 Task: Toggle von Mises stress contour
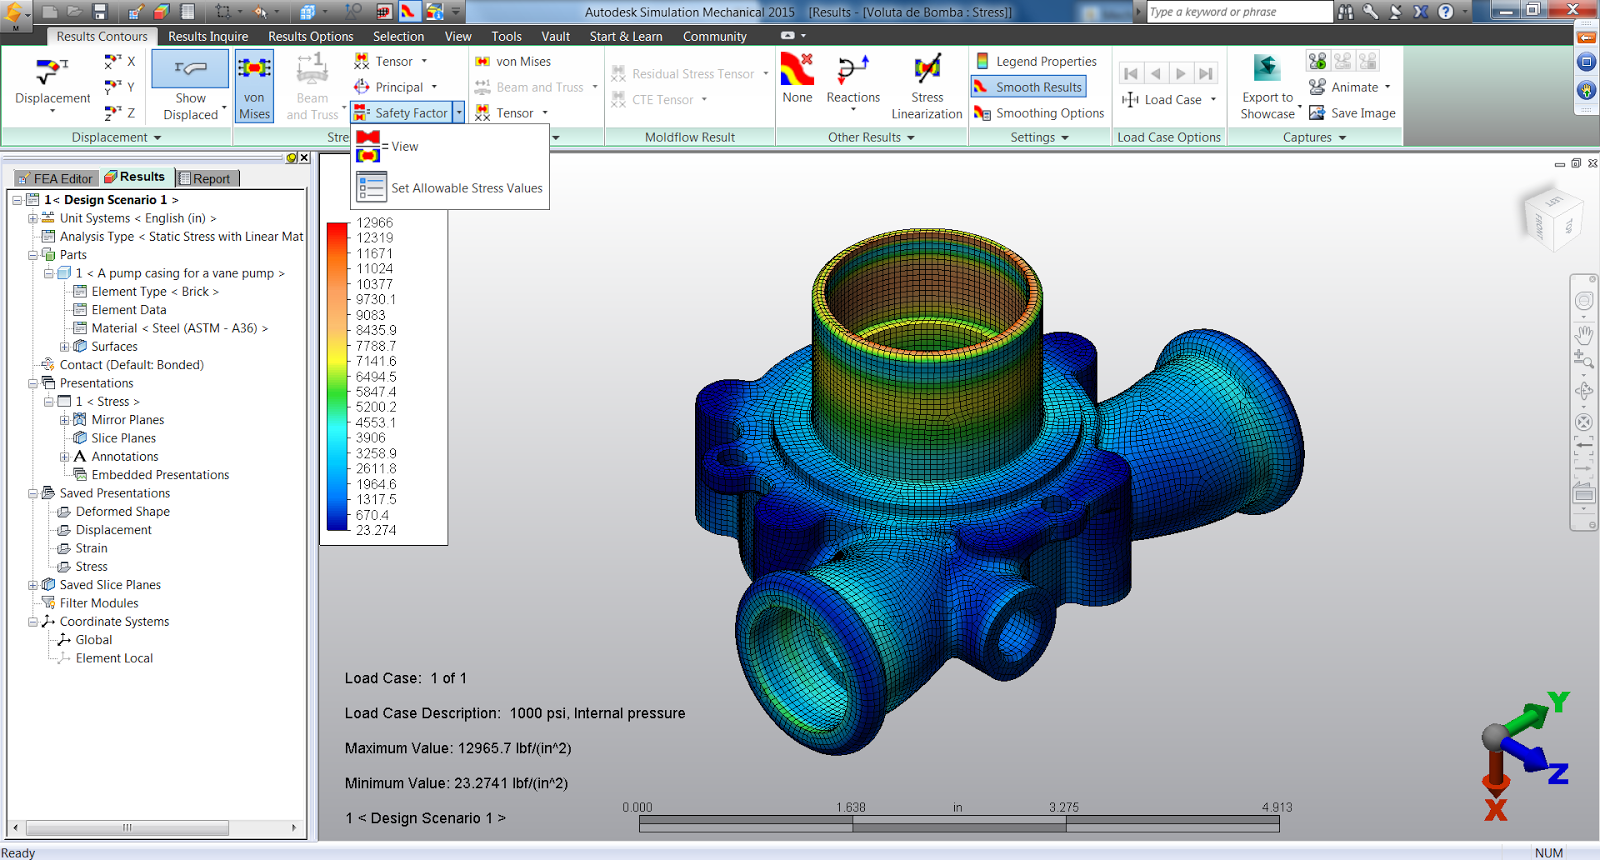(254, 86)
